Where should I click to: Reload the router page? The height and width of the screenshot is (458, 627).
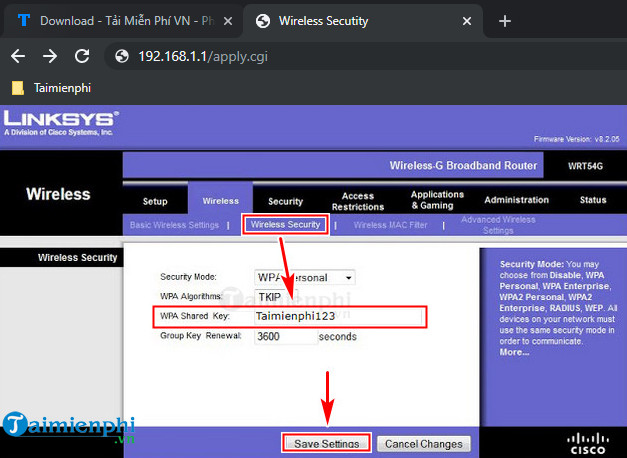(82, 56)
